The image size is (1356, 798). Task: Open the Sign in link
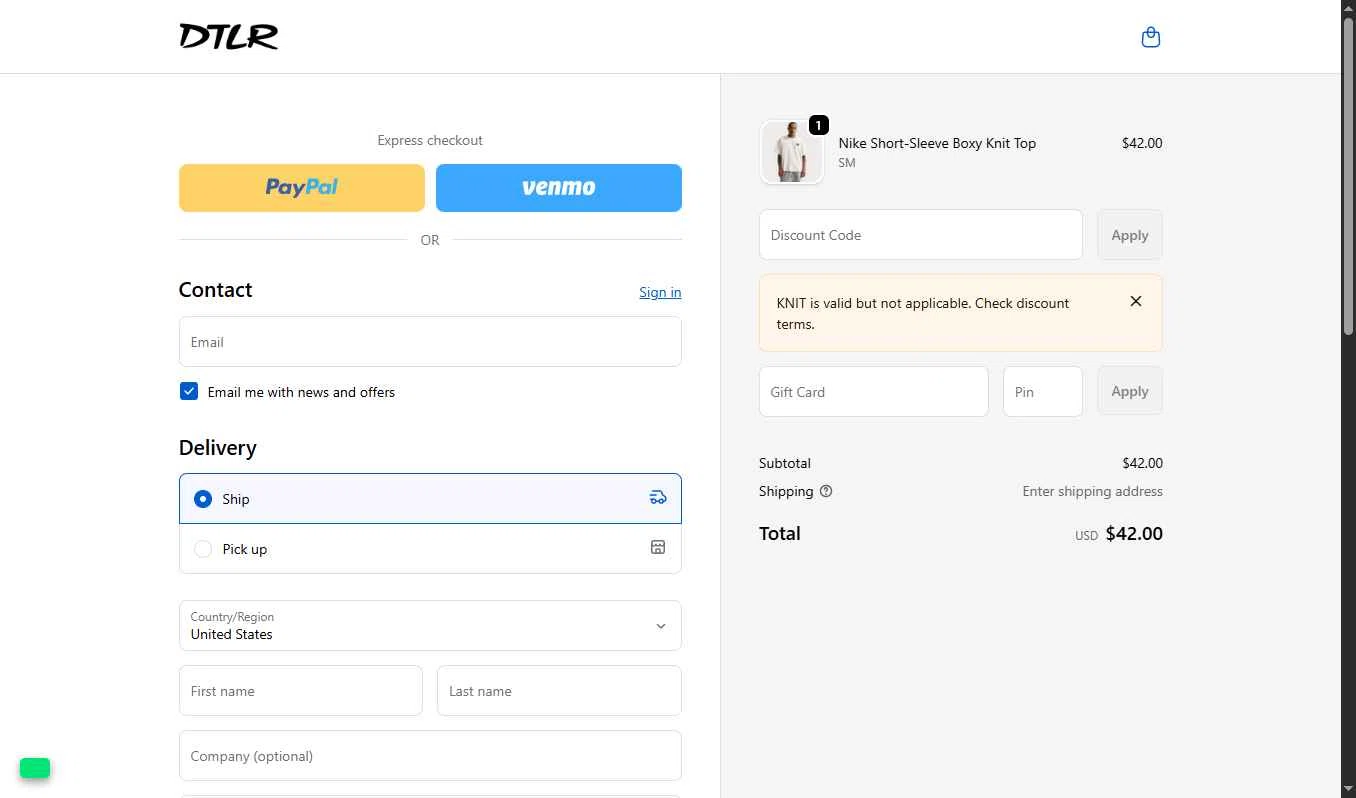click(660, 292)
